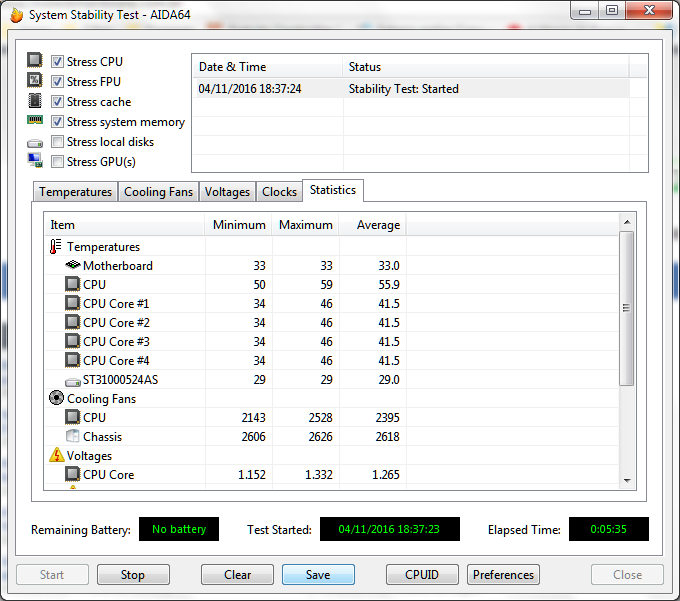Click the chip icon of CPU temperature row
The height and width of the screenshot is (601, 680).
pyautogui.click(x=72, y=284)
